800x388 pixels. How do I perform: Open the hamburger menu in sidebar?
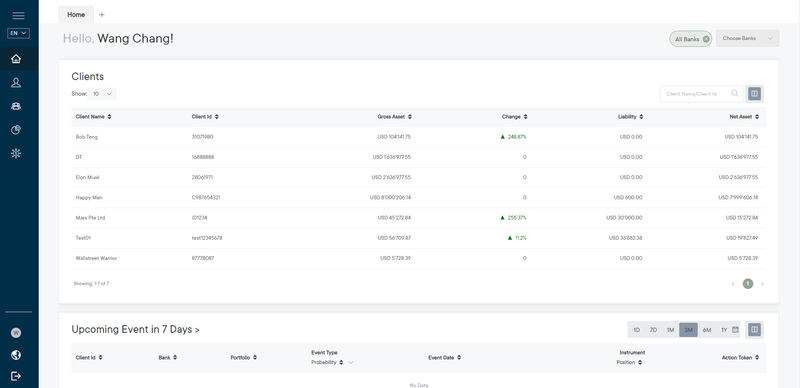[18, 16]
